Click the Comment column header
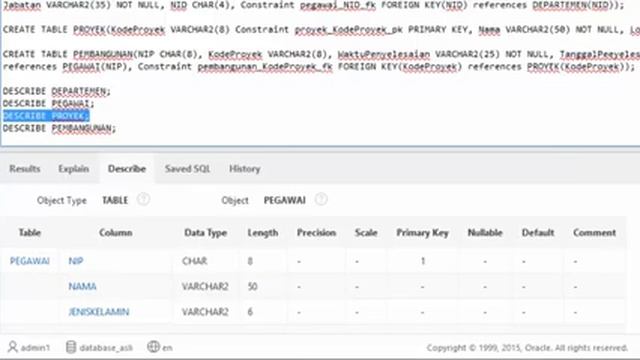 pos(594,233)
